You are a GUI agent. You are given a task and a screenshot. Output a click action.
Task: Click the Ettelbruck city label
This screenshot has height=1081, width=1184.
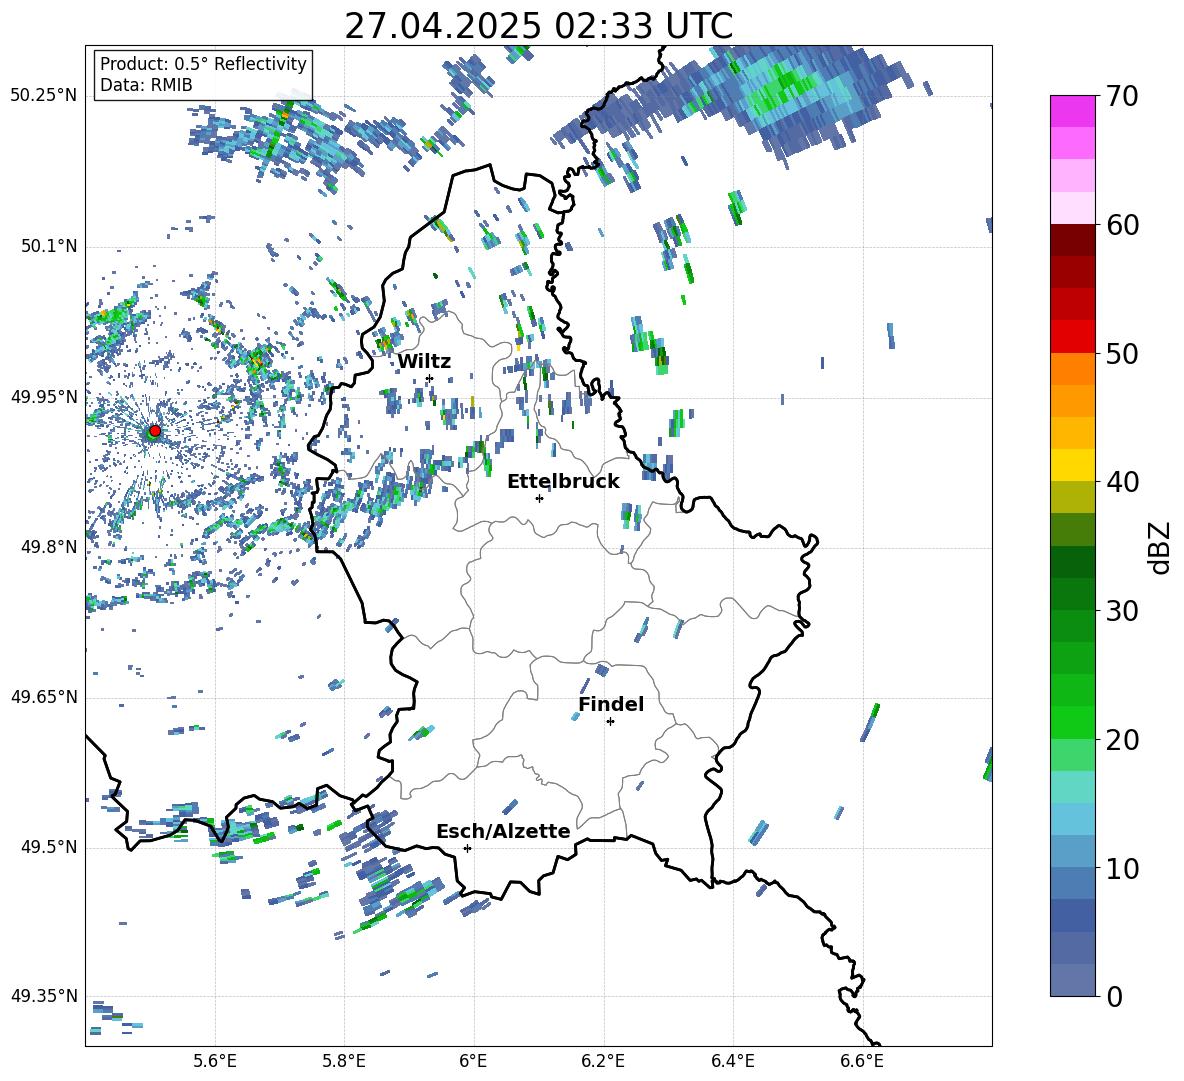pos(563,482)
